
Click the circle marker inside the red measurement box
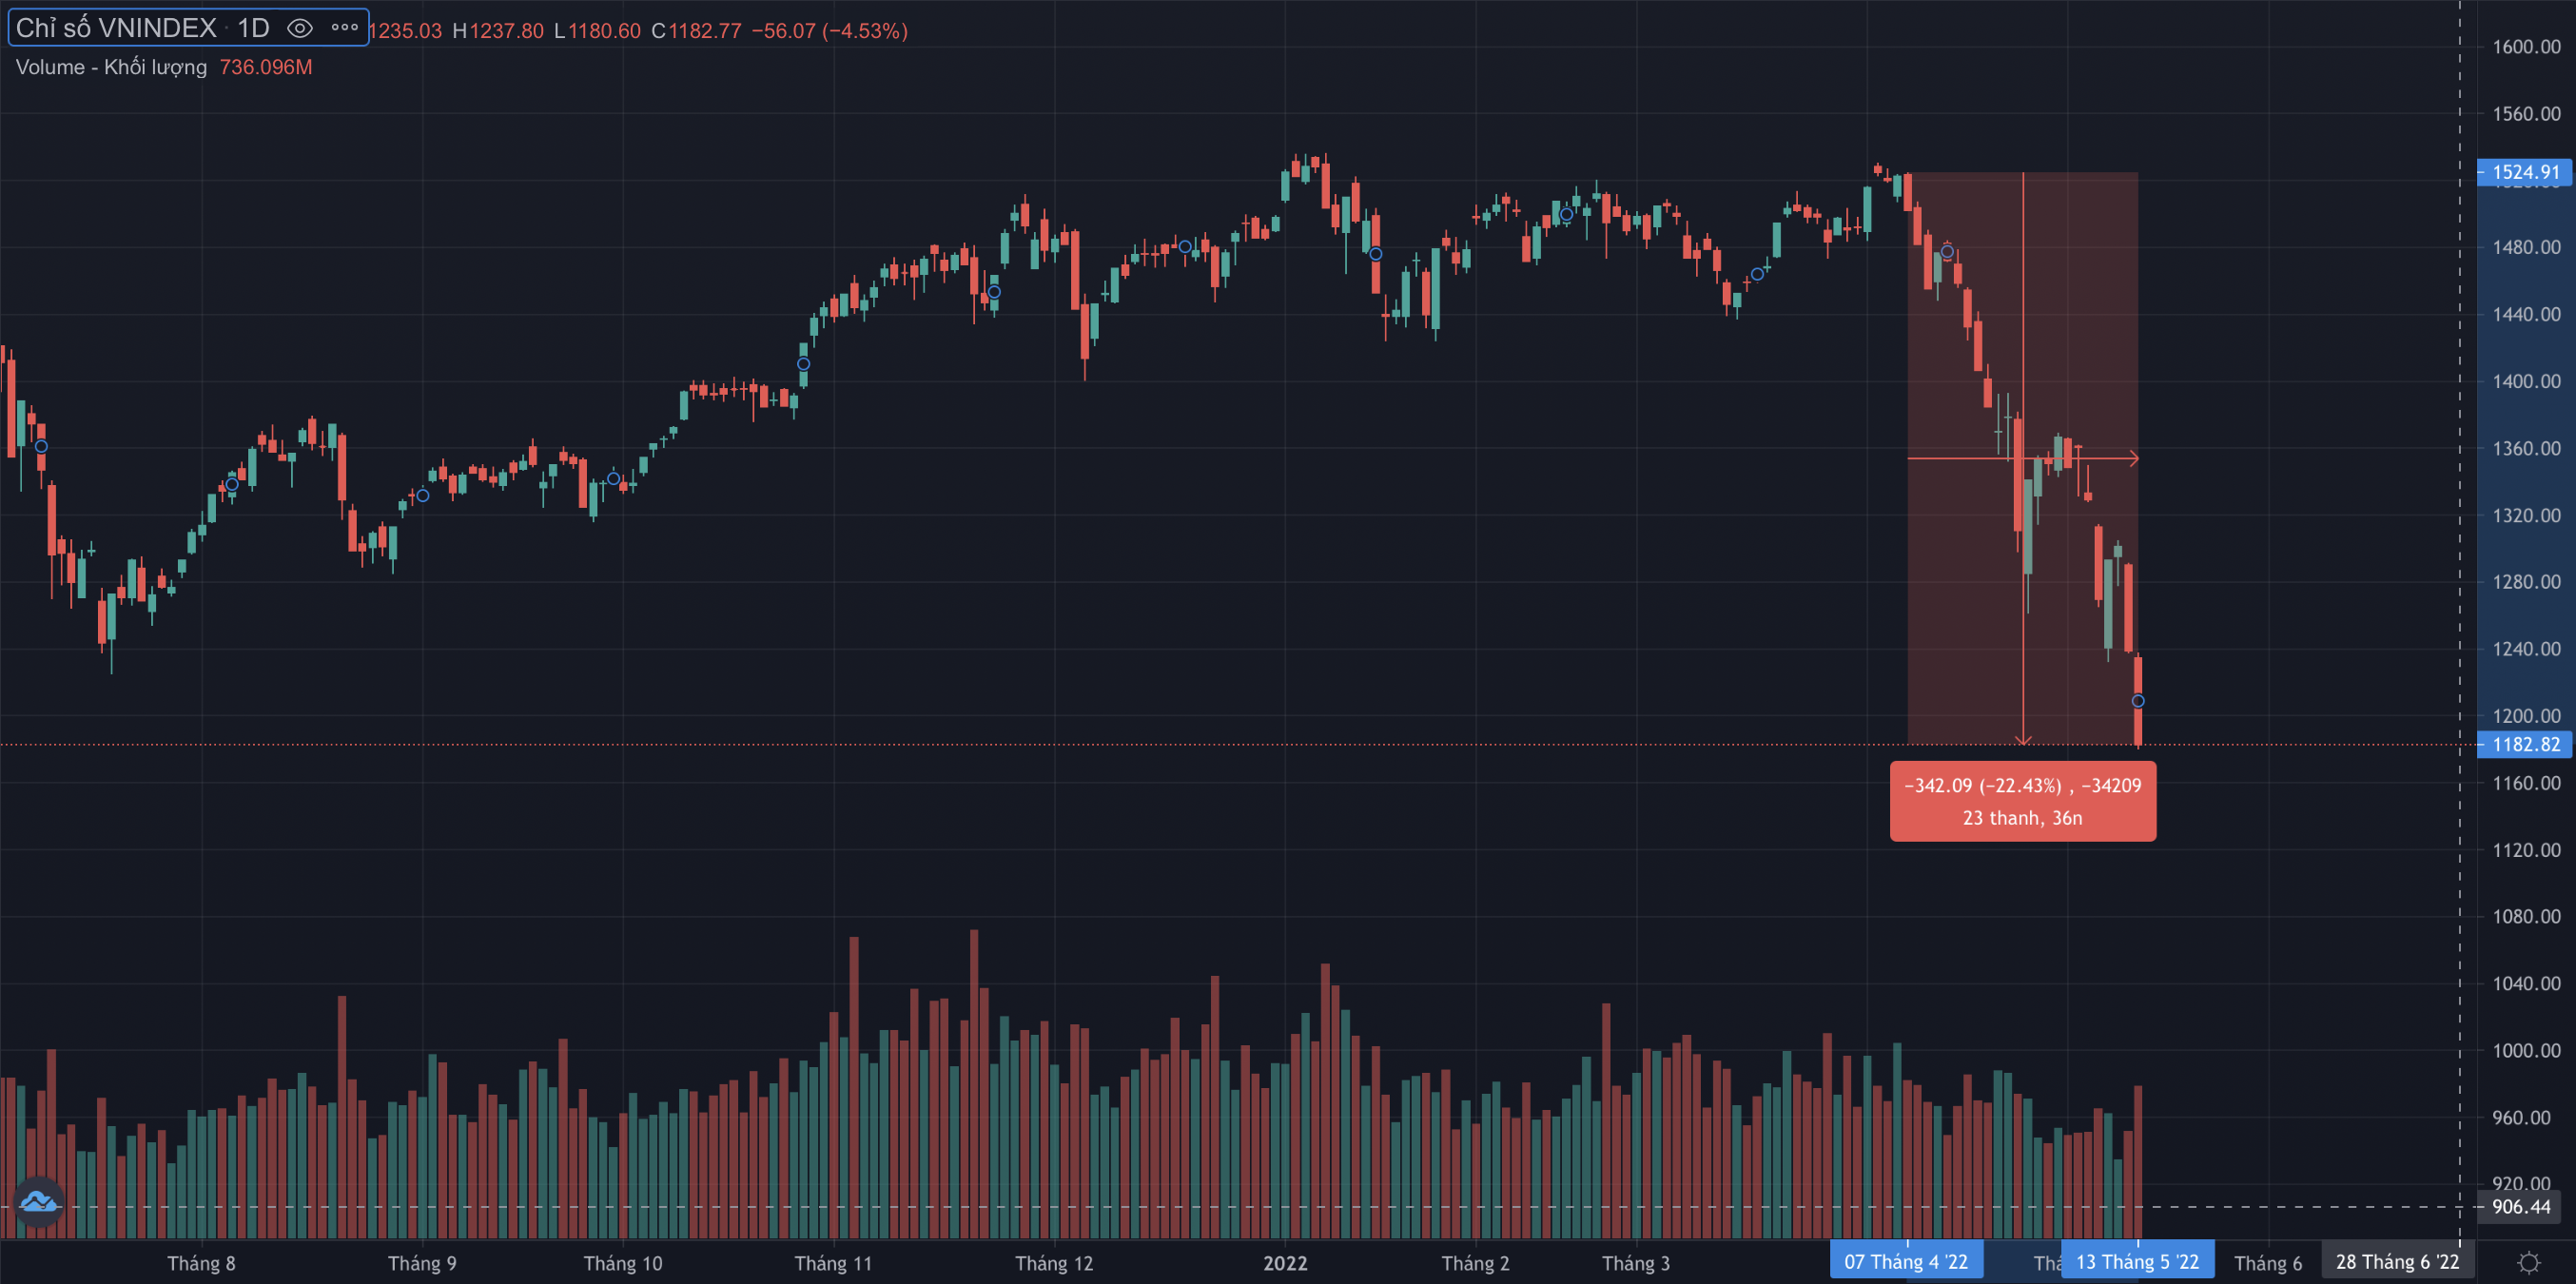(1947, 252)
